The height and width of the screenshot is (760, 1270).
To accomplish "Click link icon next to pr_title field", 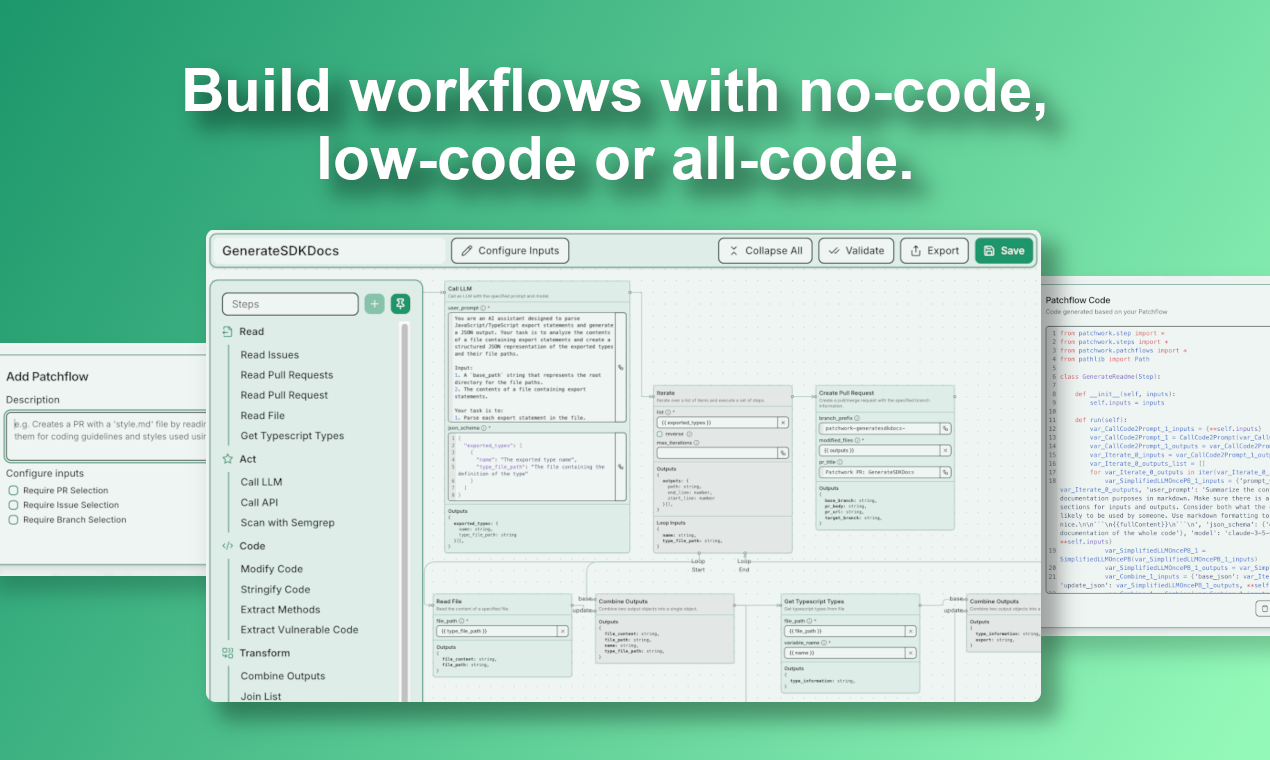I will (945, 472).
